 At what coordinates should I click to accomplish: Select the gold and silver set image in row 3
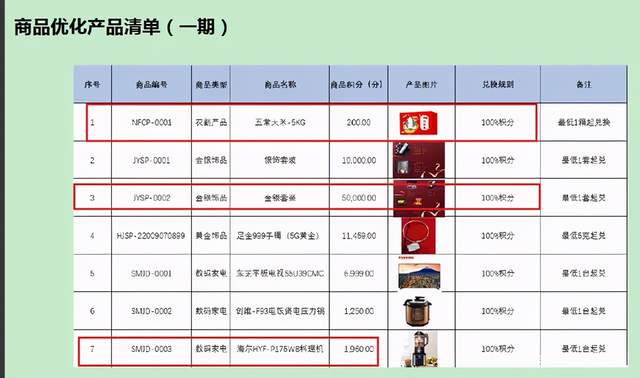coord(419,198)
